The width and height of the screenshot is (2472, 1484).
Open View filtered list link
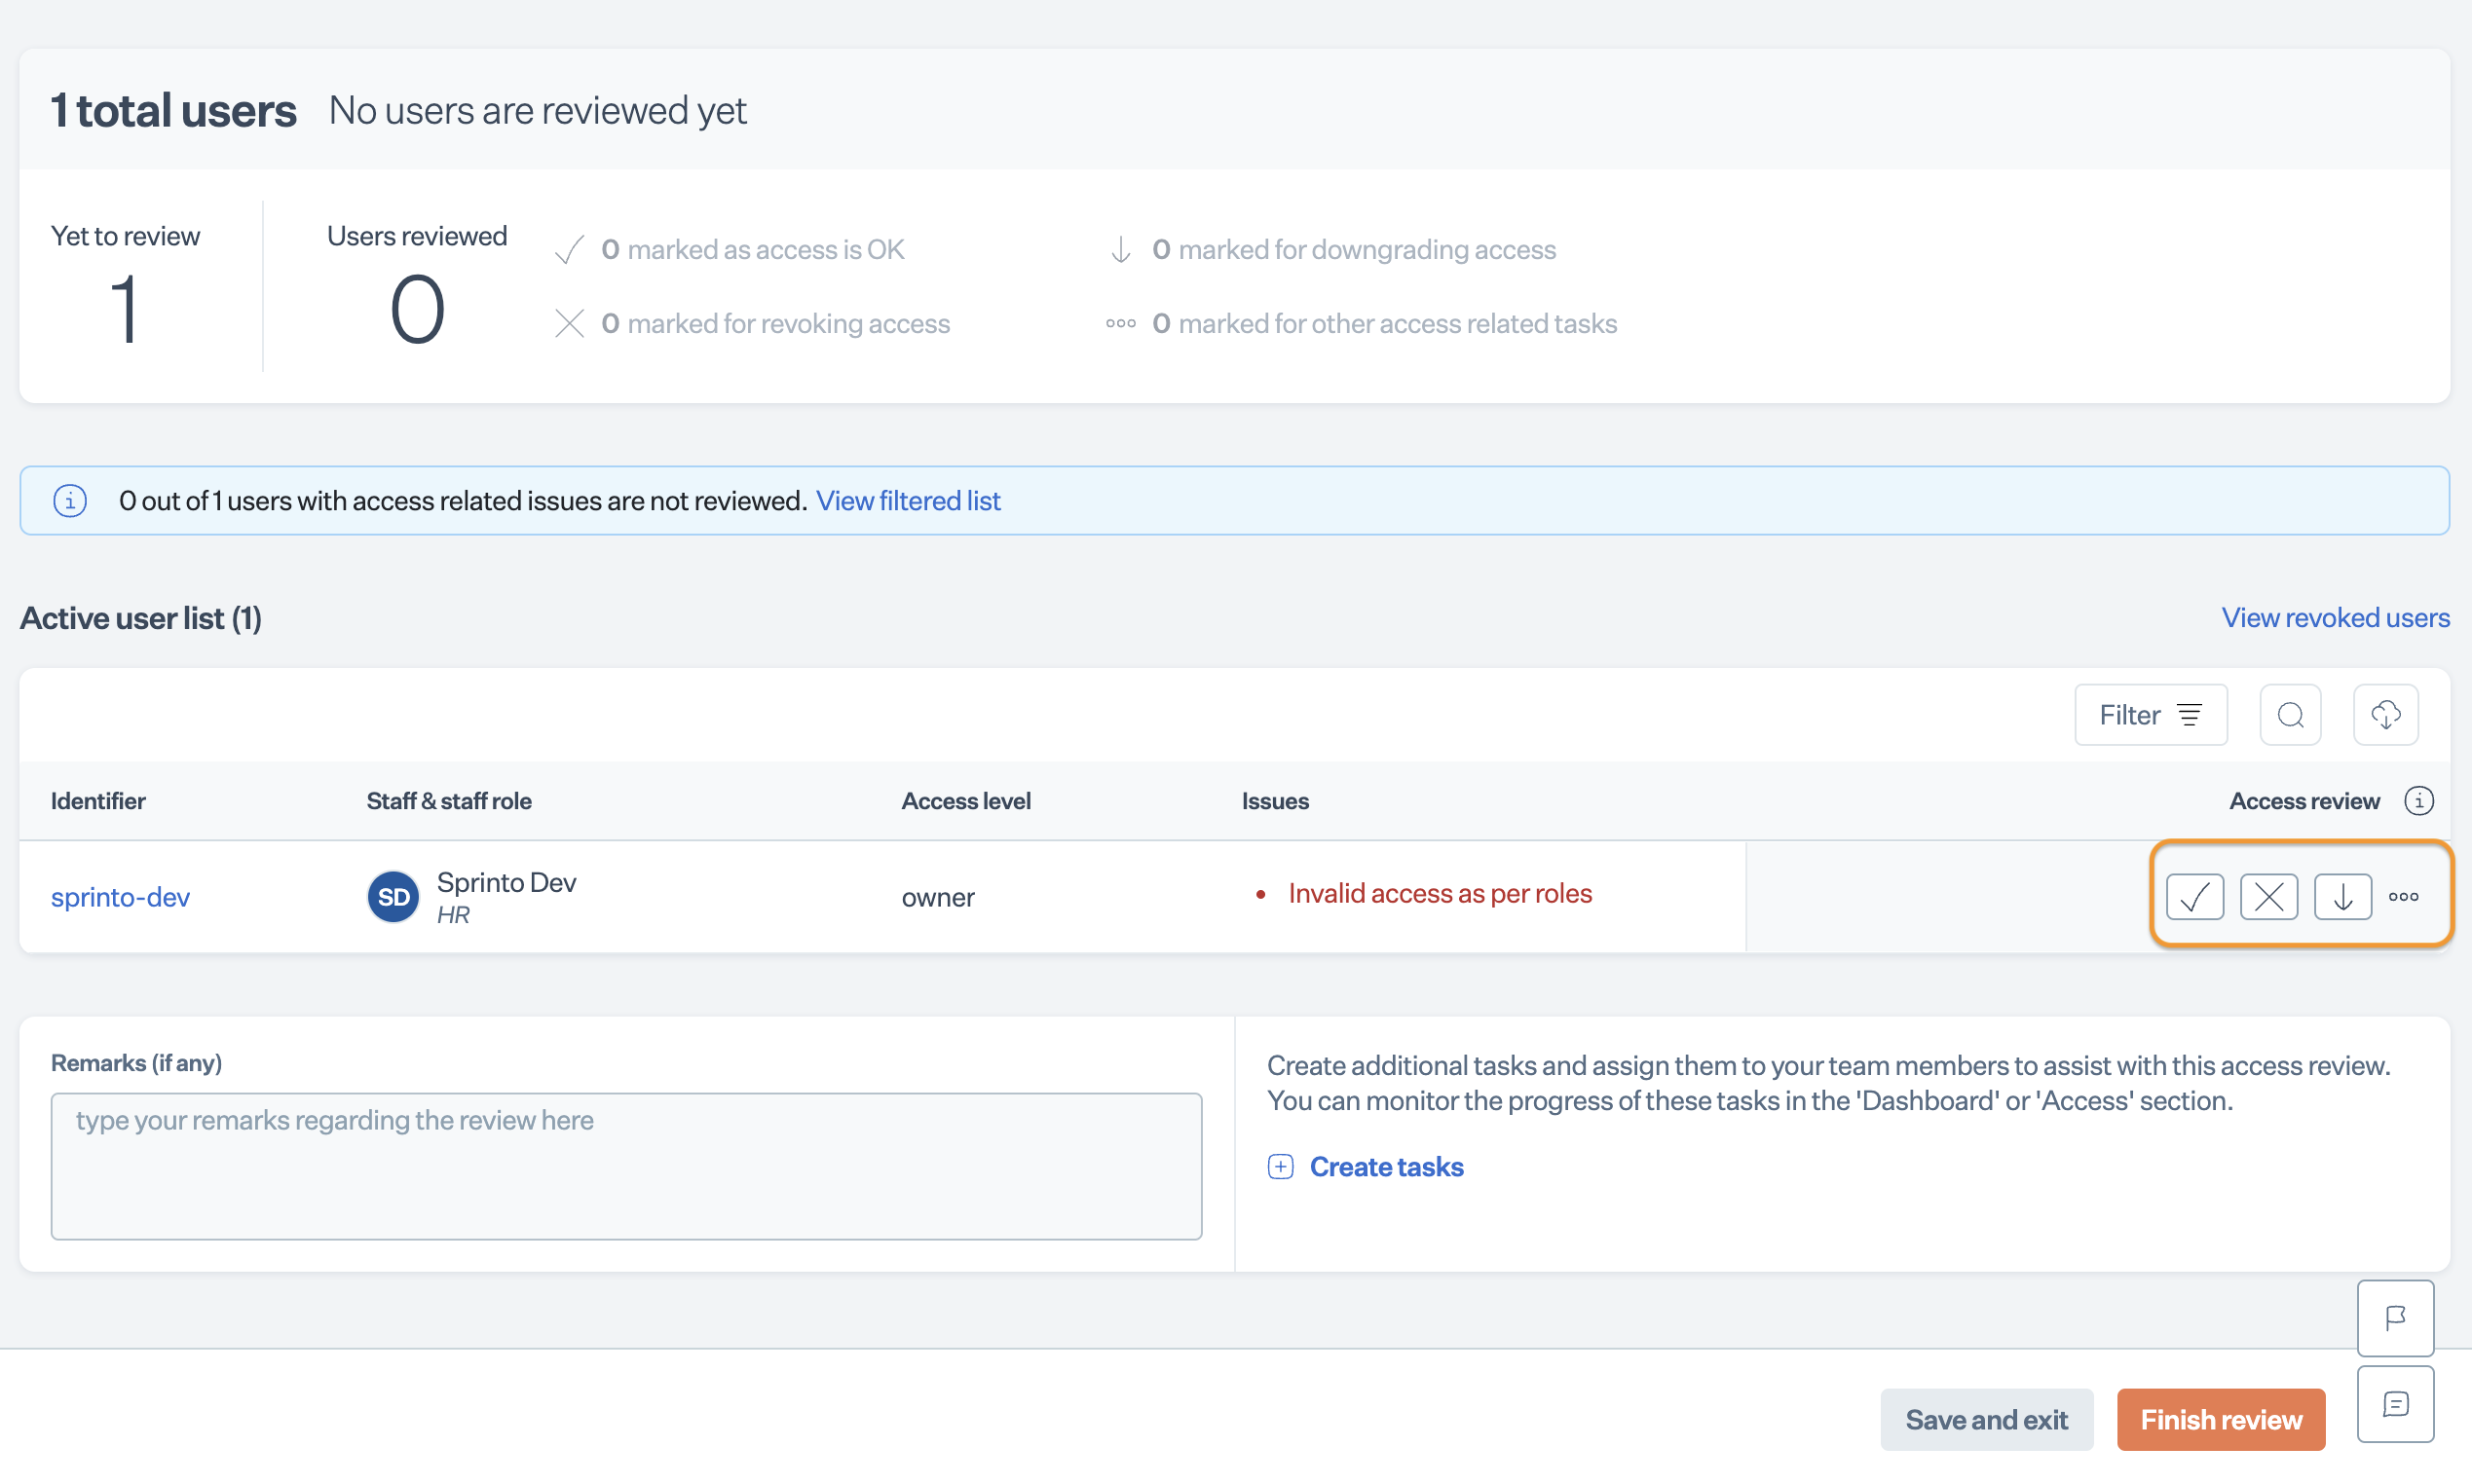pyautogui.click(x=907, y=501)
